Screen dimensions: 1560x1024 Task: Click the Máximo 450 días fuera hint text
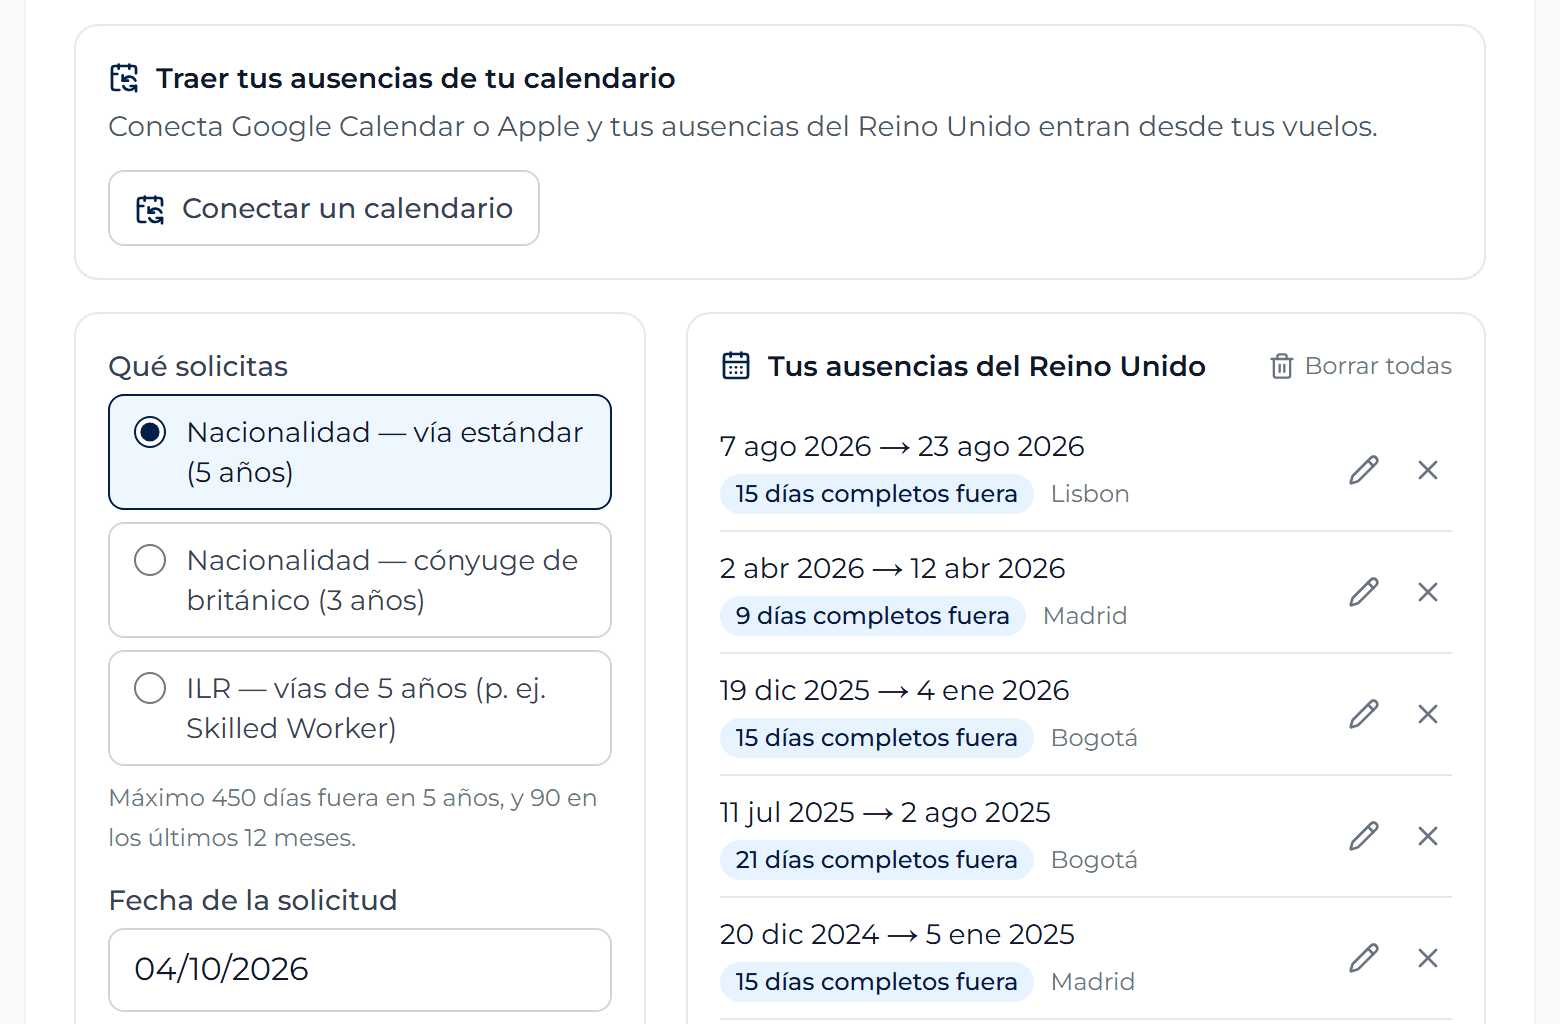pos(353,818)
